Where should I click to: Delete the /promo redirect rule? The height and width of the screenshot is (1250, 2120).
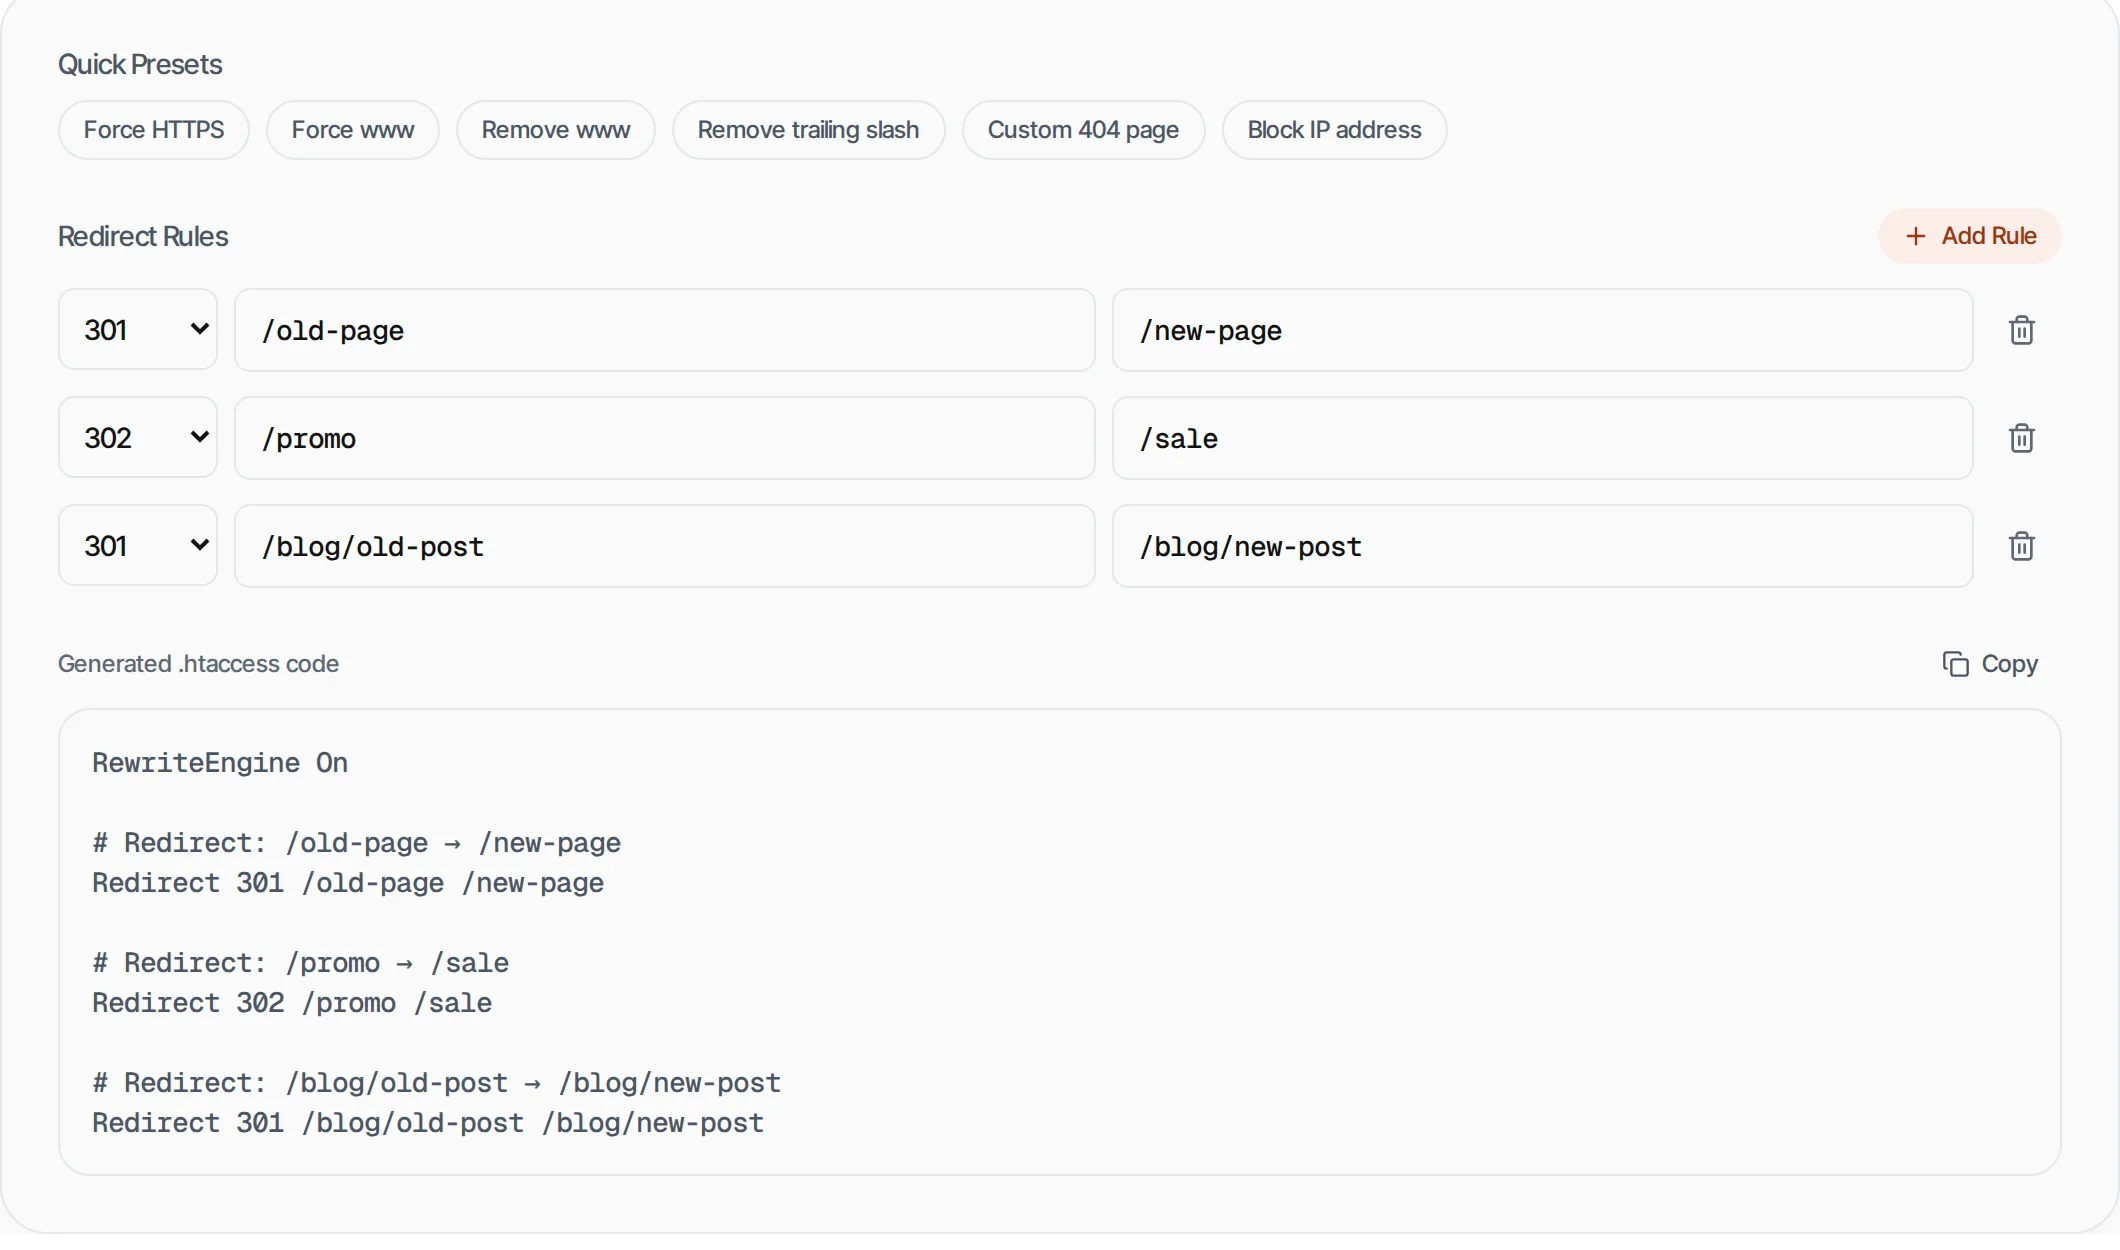2021,438
